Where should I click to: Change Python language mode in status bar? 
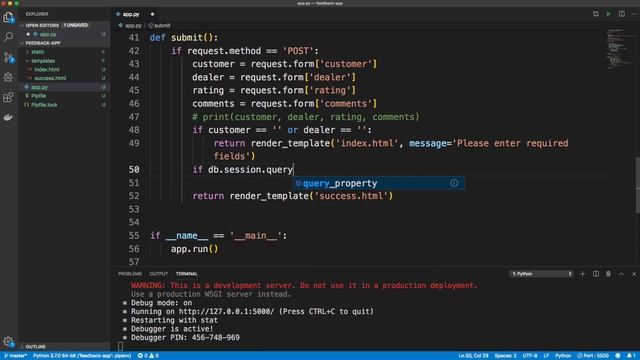(563, 356)
